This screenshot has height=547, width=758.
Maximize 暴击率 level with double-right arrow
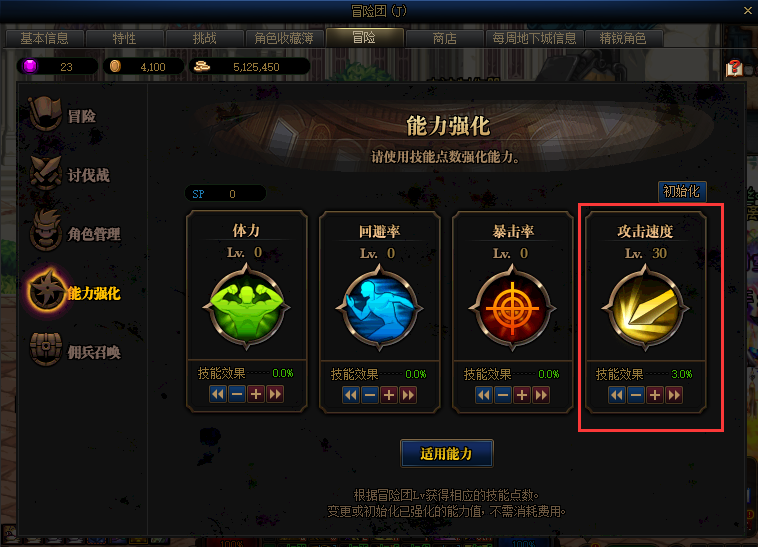pyautogui.click(x=541, y=395)
